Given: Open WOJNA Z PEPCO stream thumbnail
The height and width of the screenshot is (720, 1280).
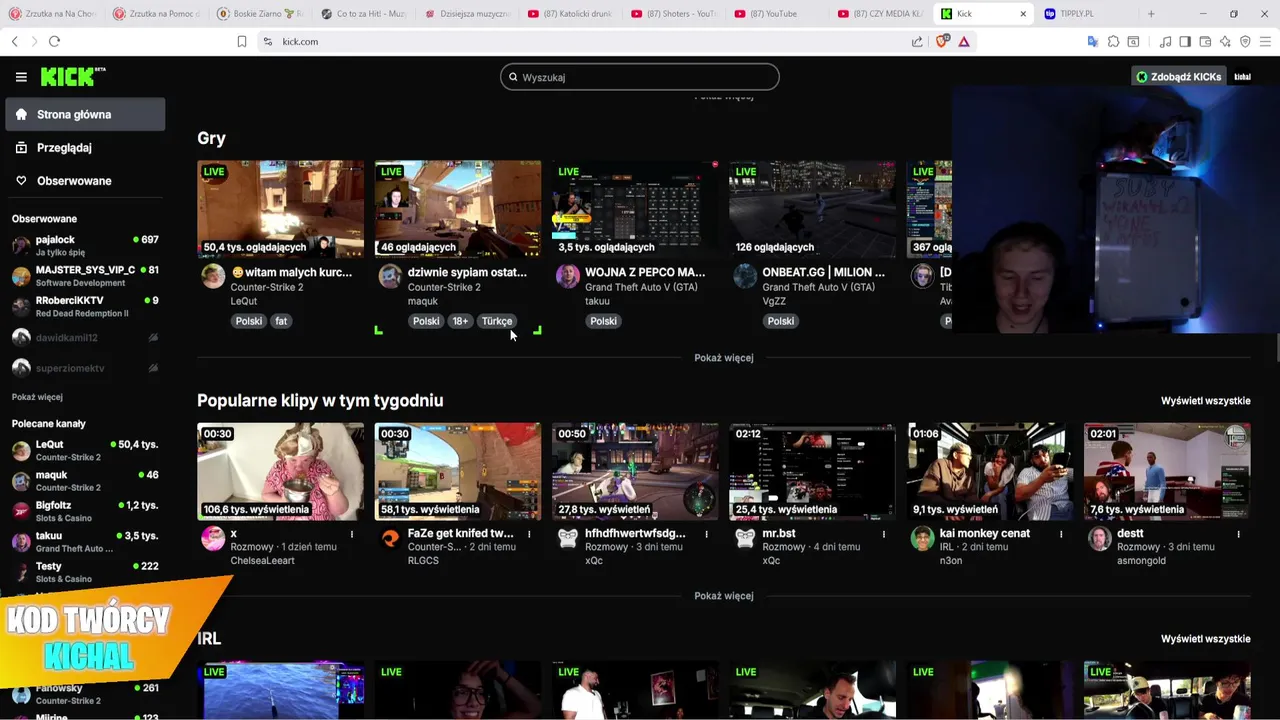Looking at the screenshot, I should point(635,209).
